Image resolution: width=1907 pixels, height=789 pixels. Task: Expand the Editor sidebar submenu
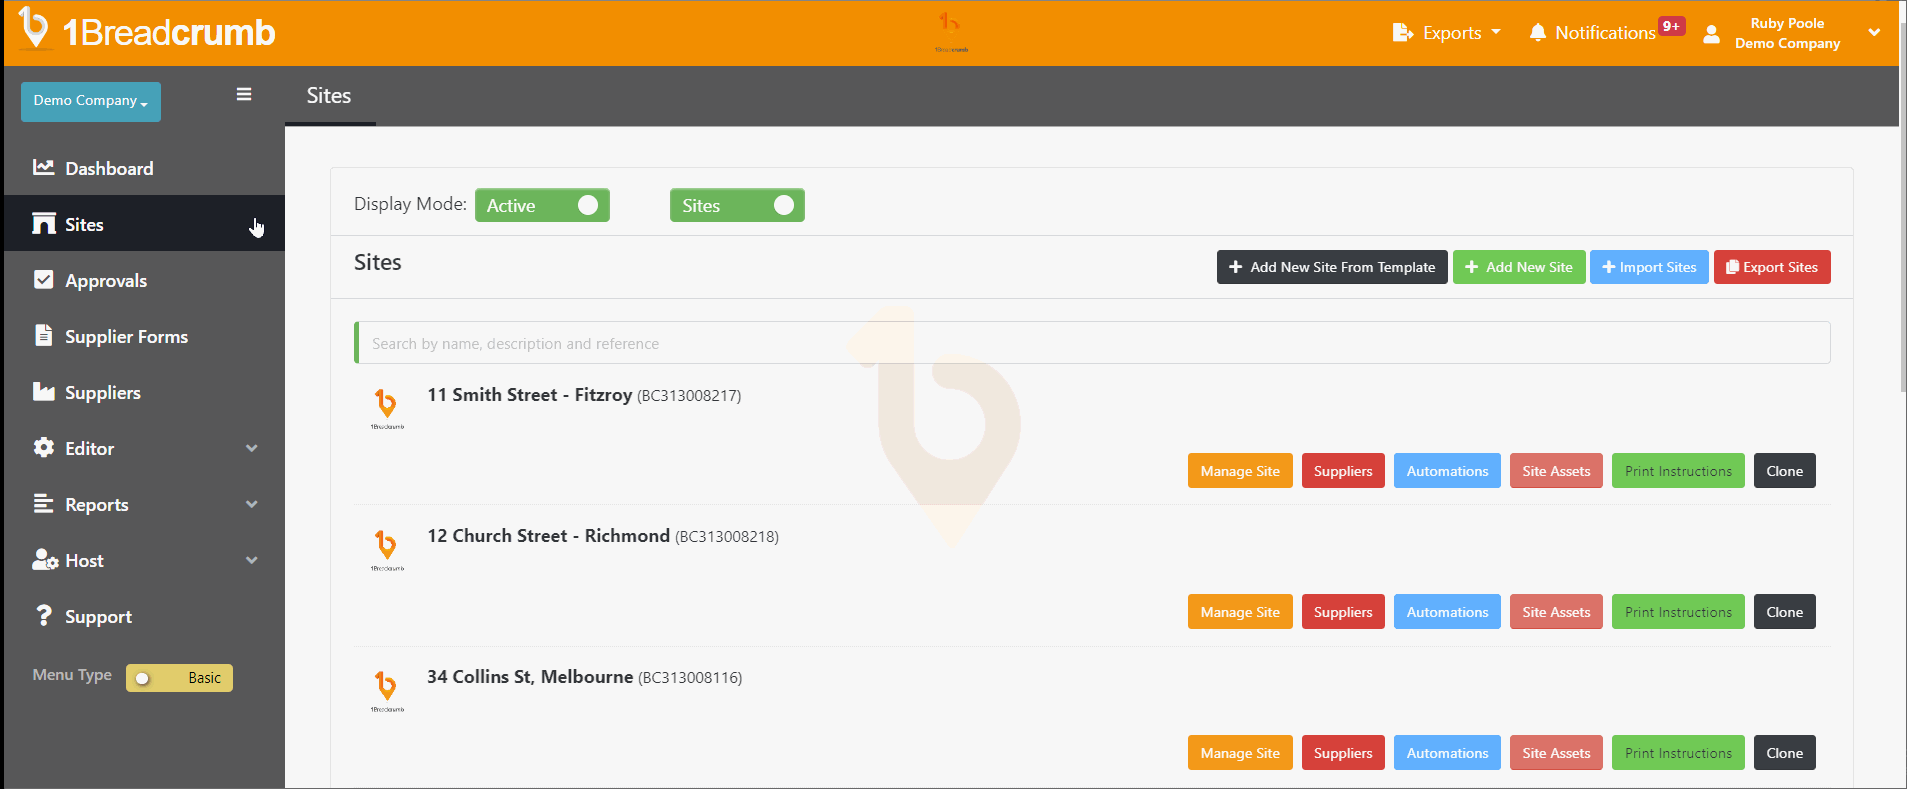click(x=251, y=448)
